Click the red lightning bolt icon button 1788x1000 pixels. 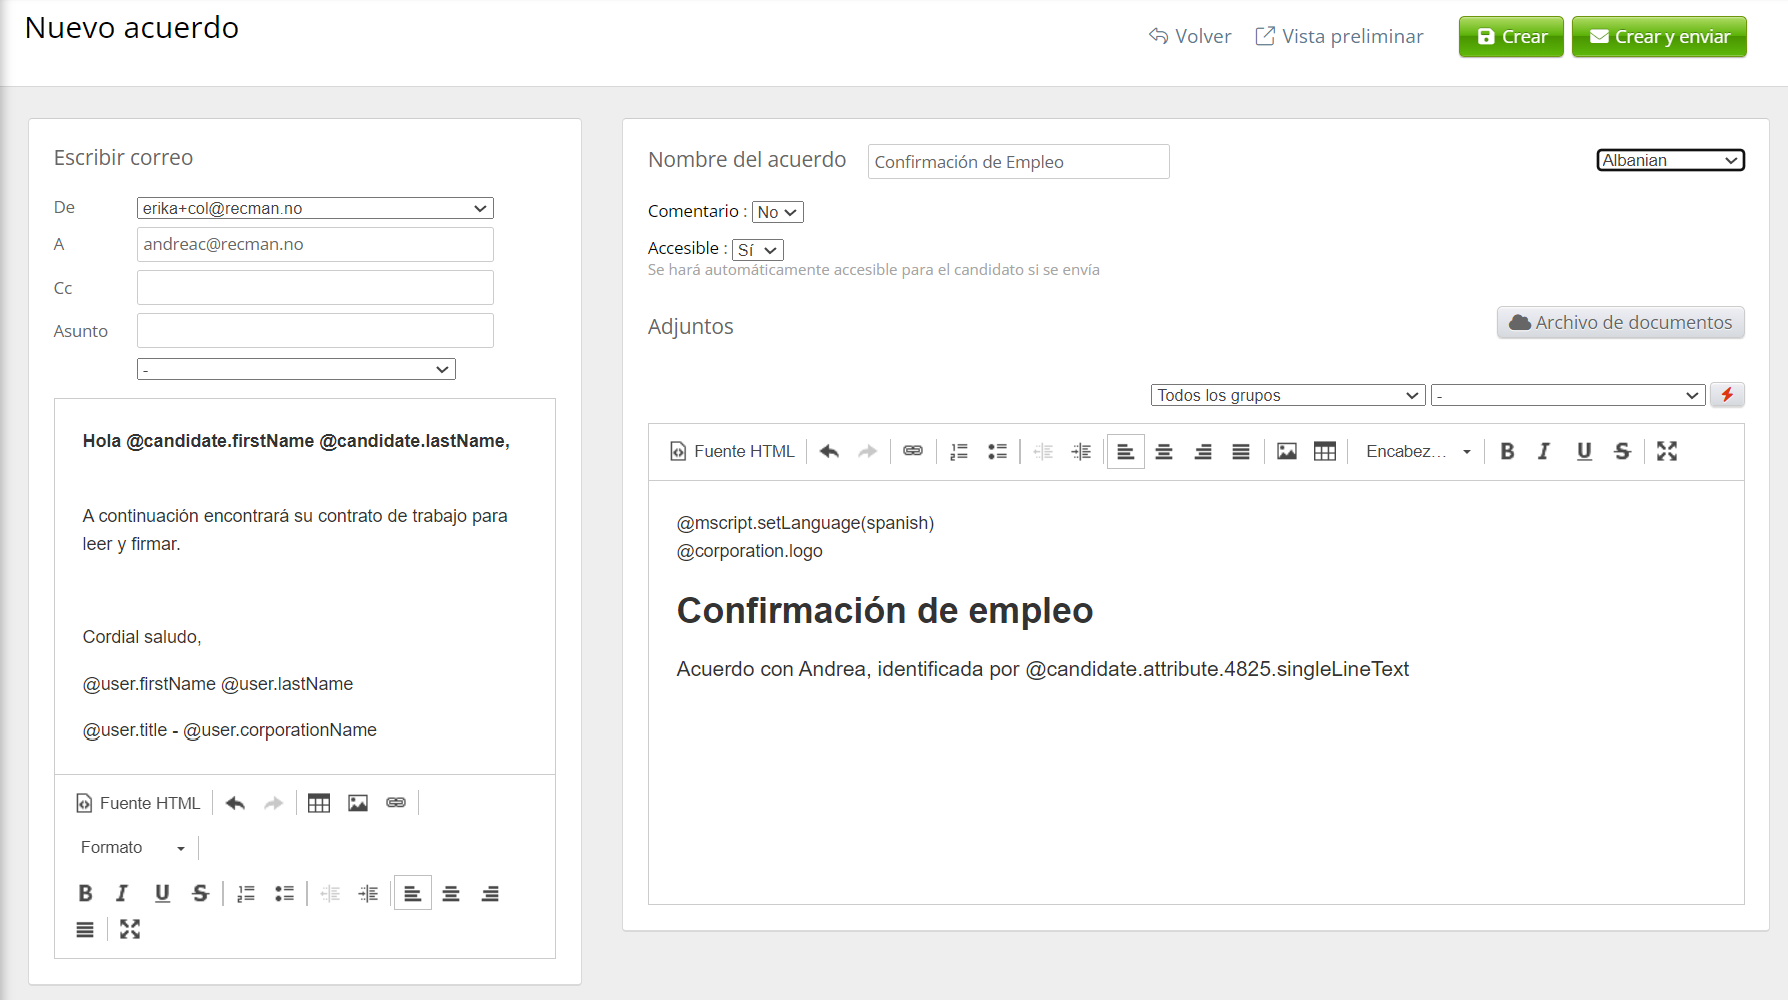tap(1727, 395)
